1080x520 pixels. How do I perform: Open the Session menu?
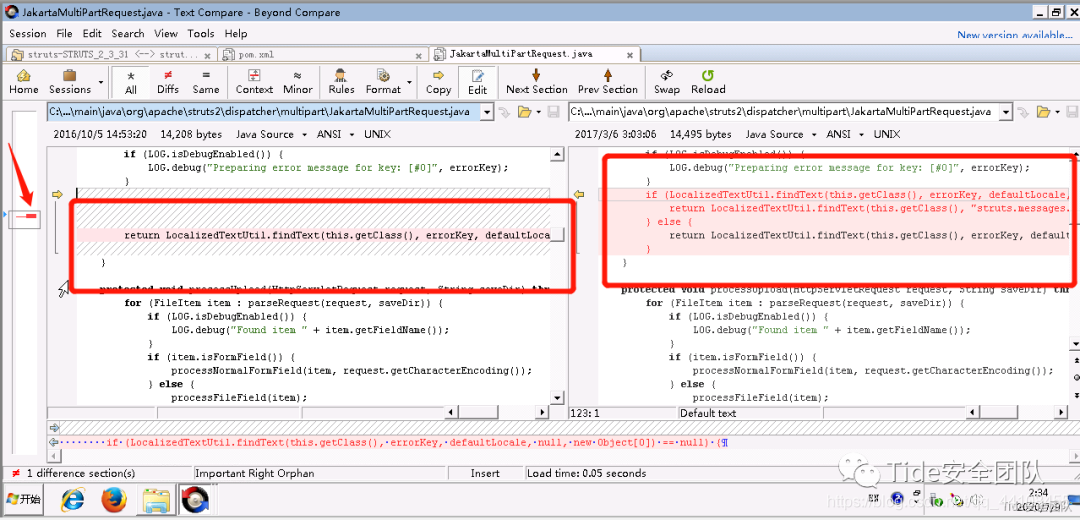[28, 33]
